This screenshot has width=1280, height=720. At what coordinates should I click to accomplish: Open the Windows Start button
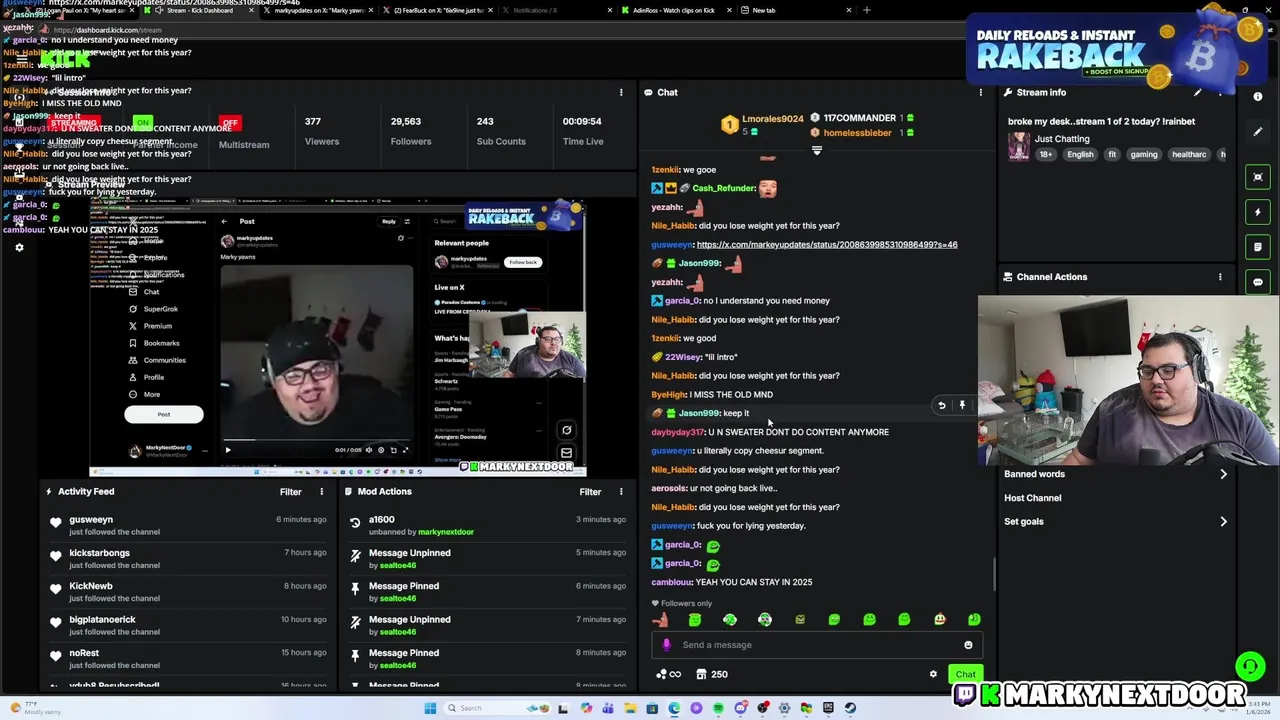(x=430, y=708)
